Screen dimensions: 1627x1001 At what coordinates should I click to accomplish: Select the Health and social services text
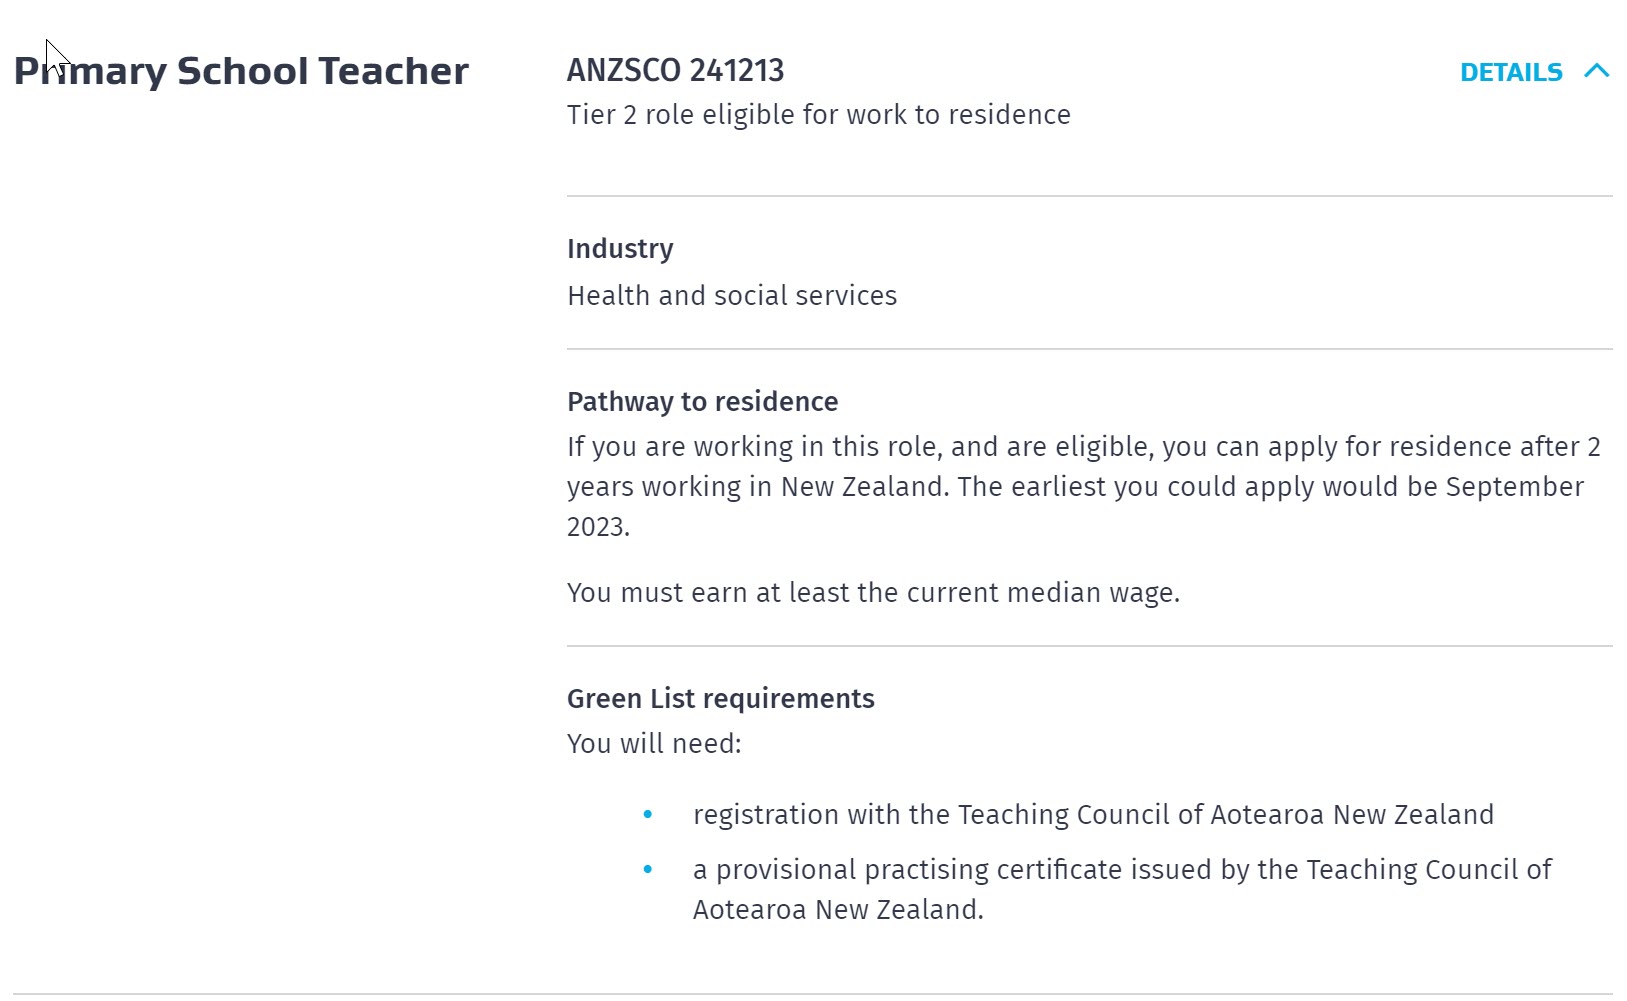pyautogui.click(x=732, y=296)
